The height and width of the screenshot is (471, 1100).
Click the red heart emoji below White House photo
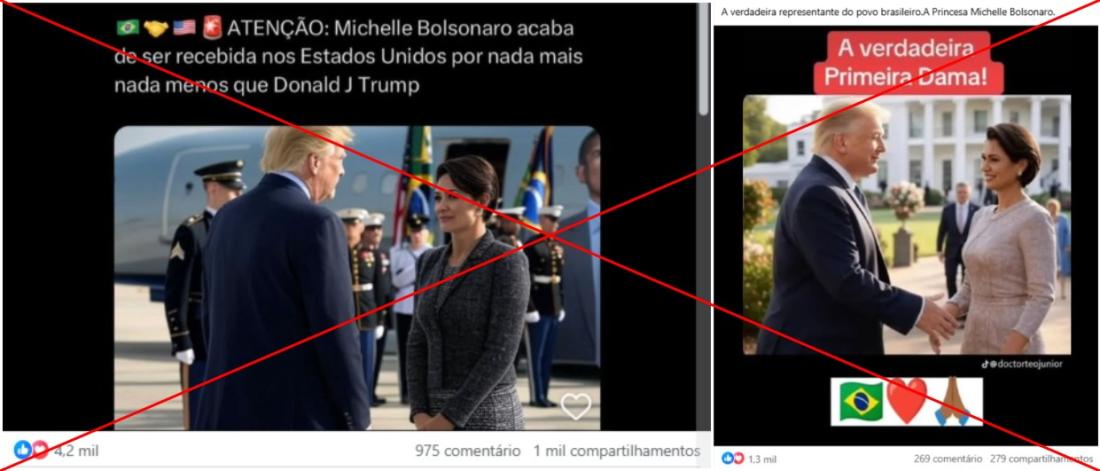coord(906,402)
